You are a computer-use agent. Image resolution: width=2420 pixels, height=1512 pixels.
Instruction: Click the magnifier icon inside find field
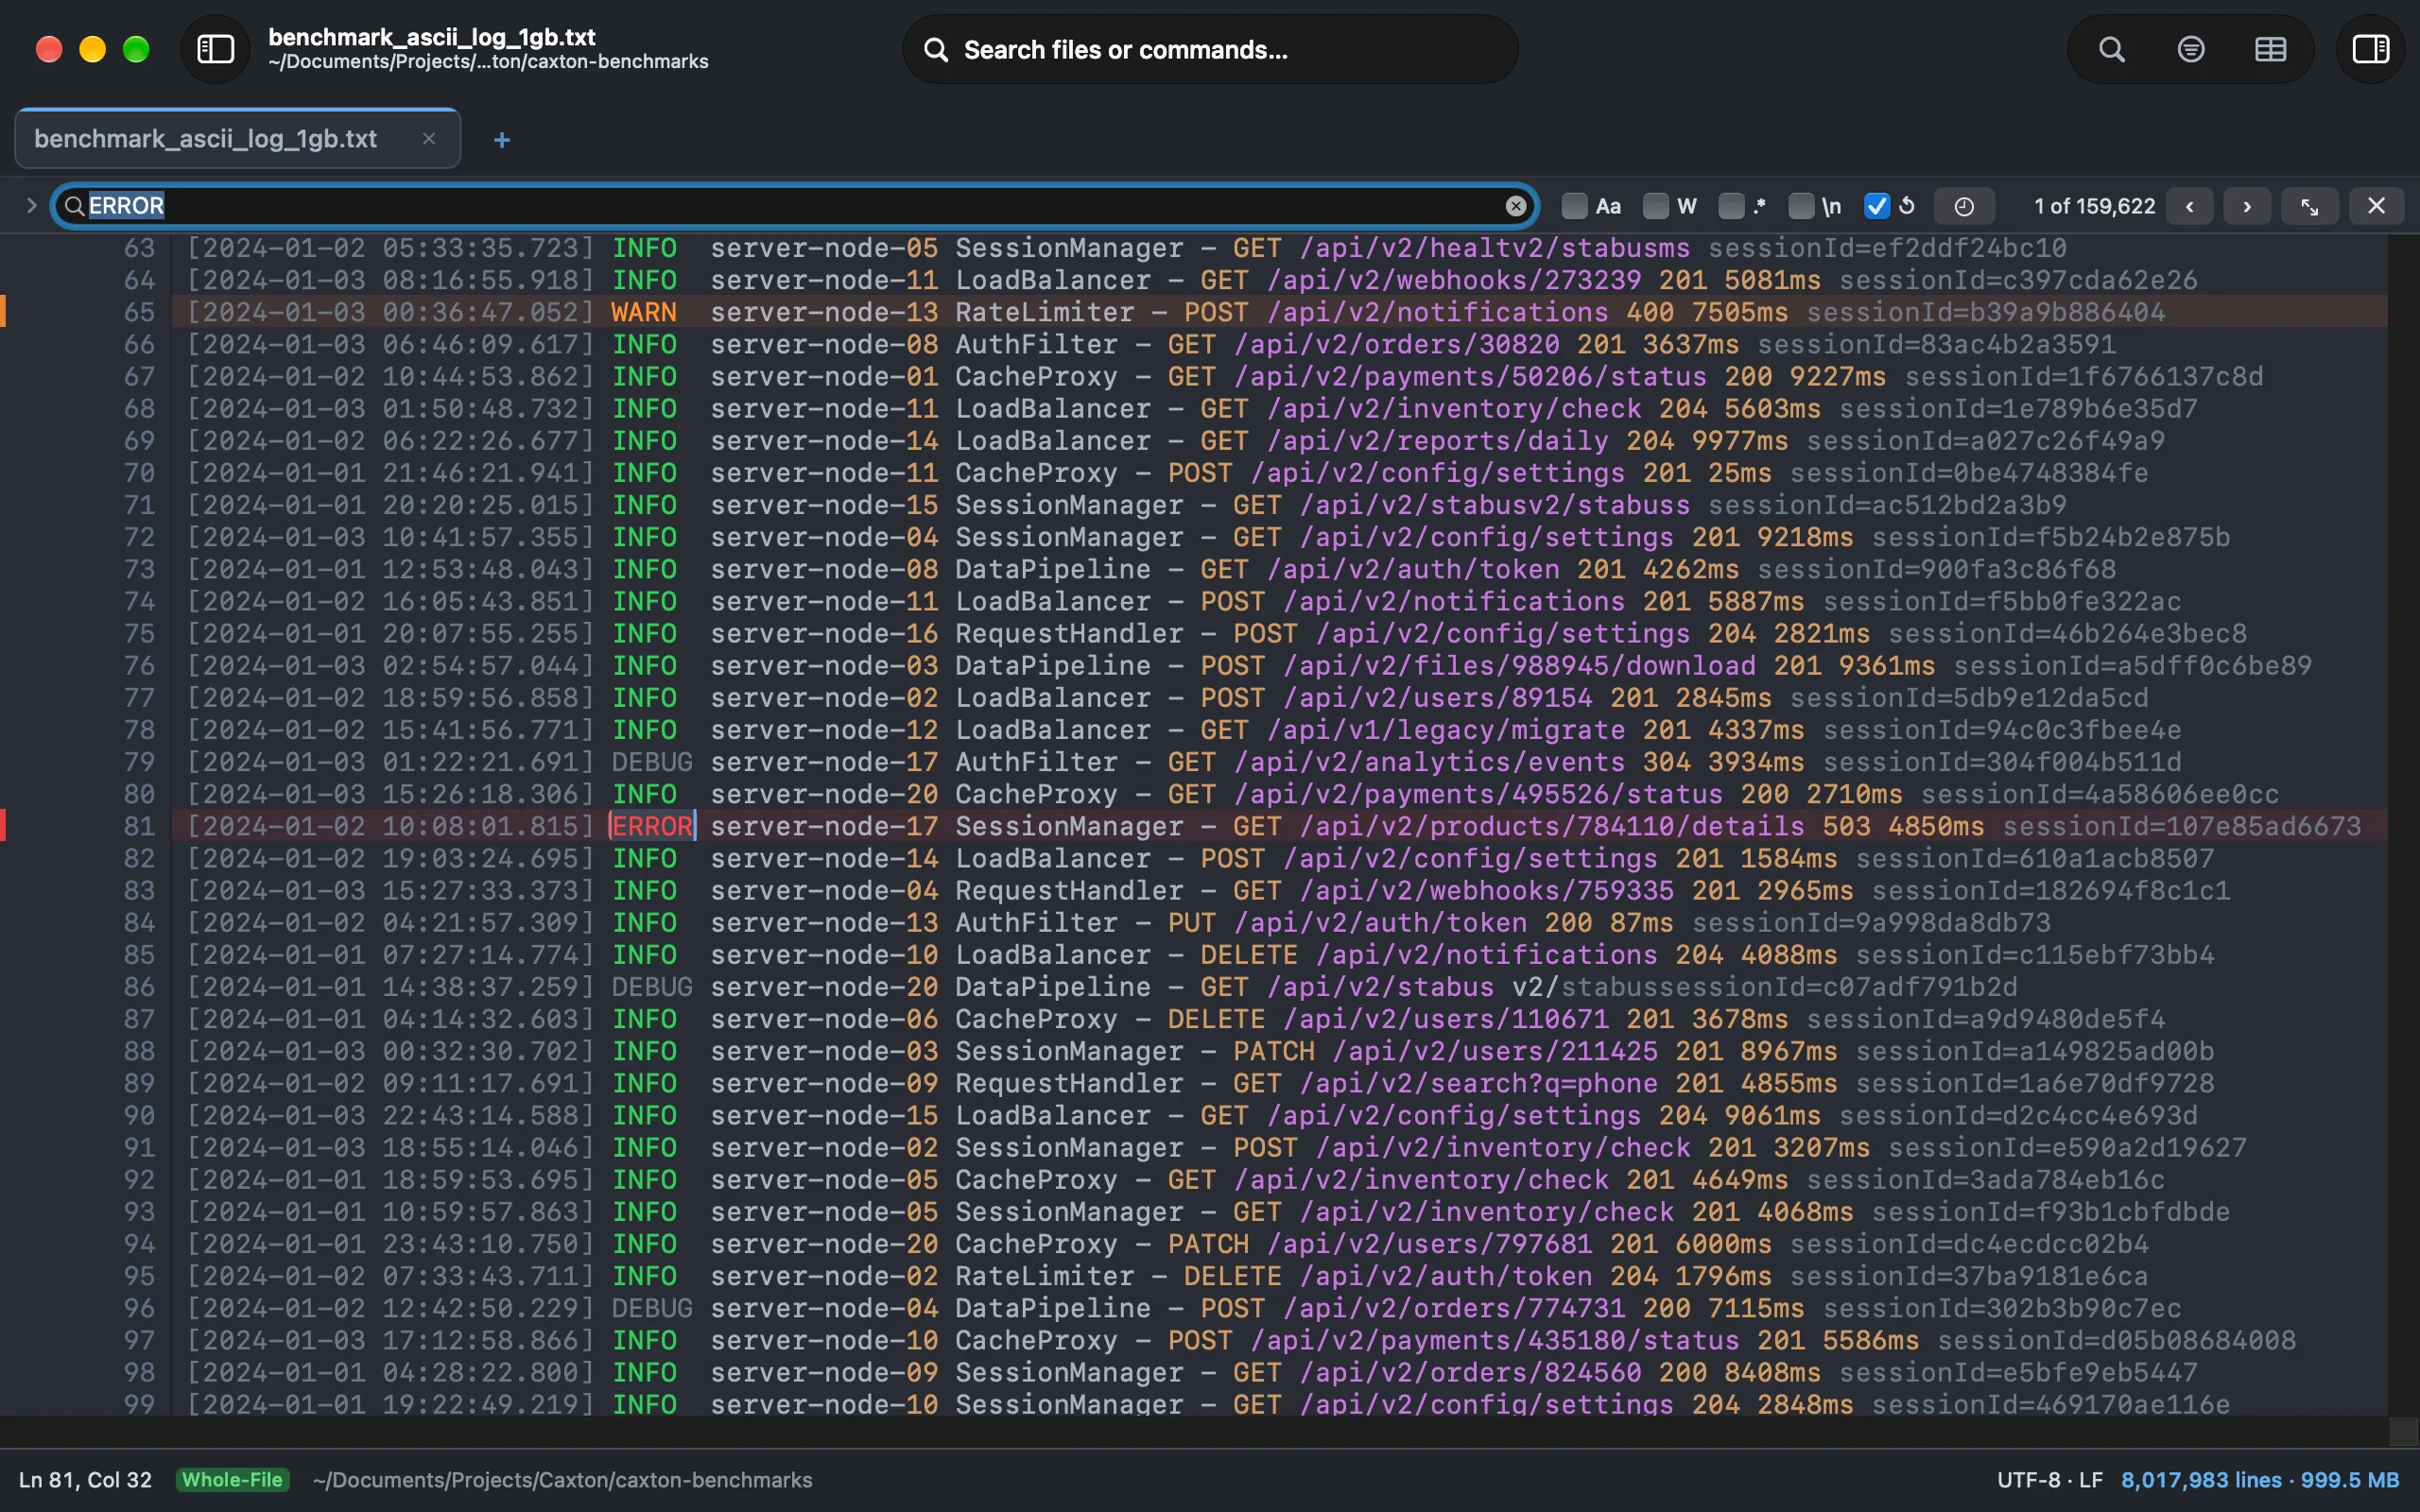(74, 206)
